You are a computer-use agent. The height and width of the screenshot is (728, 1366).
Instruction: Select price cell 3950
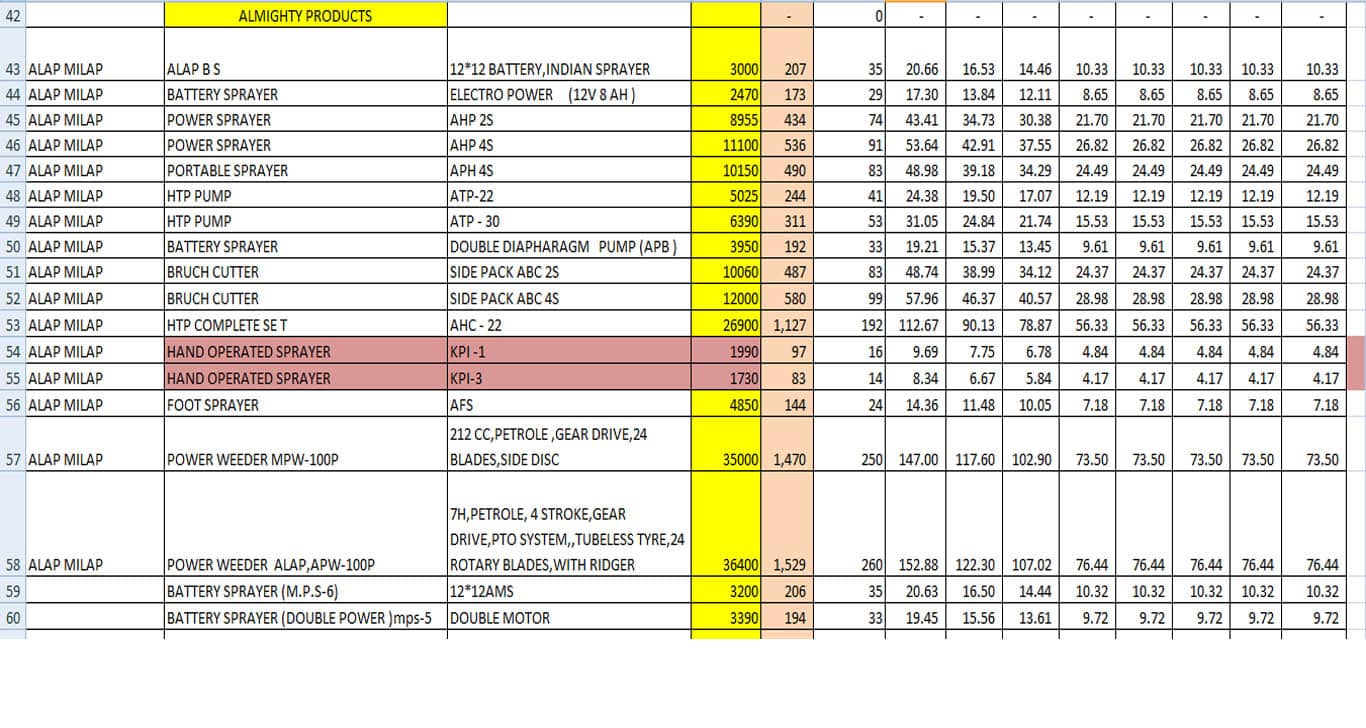(x=726, y=246)
